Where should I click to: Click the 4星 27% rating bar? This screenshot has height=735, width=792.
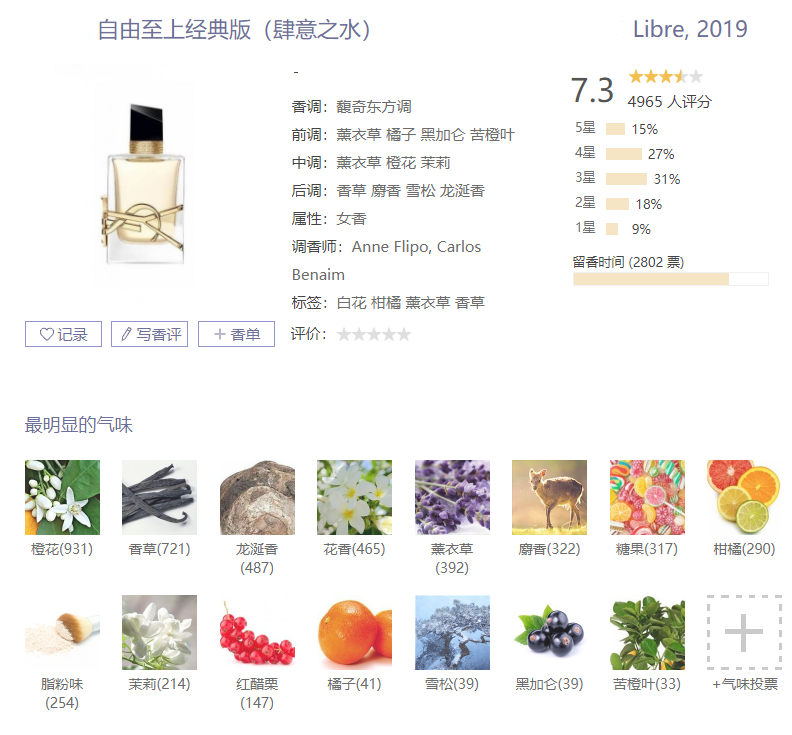pyautogui.click(x=624, y=154)
